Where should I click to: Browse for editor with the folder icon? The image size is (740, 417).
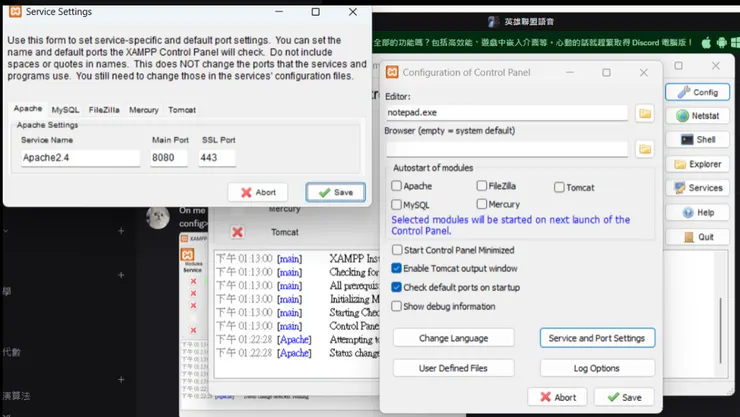click(x=645, y=113)
